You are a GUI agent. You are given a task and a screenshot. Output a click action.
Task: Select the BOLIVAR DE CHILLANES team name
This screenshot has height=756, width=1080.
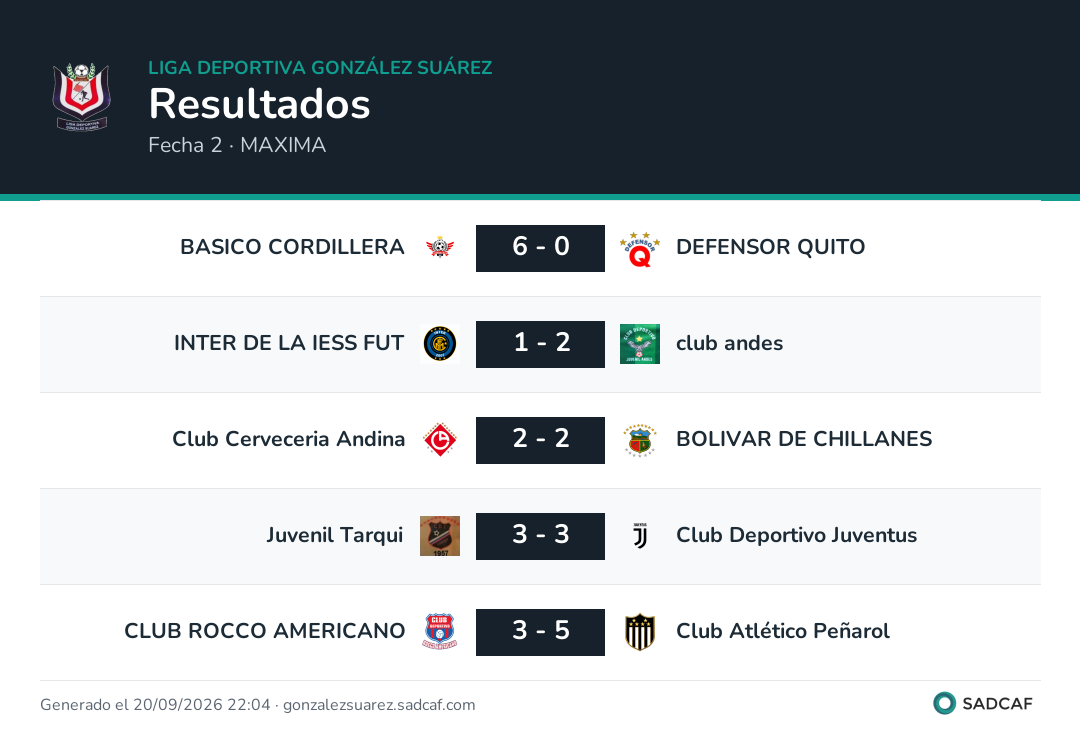tap(804, 439)
